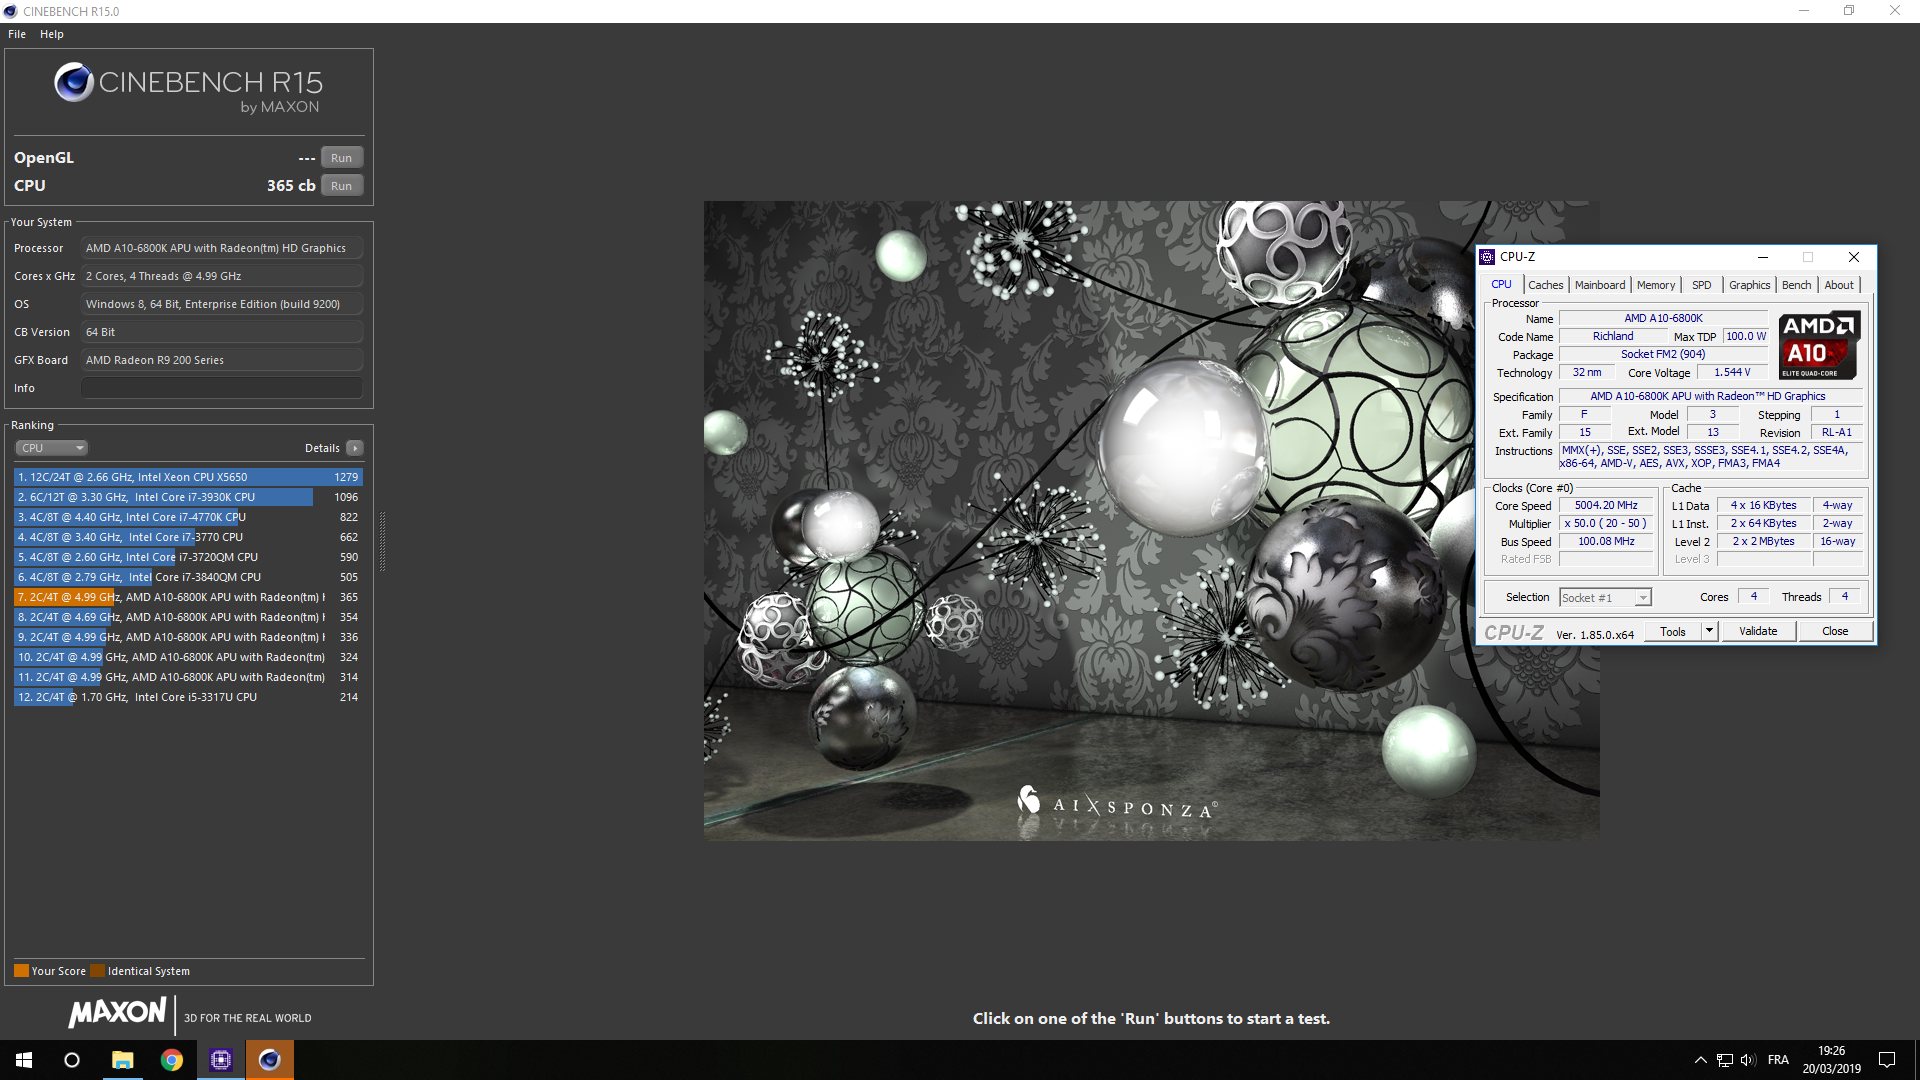Select the orange ranking entry scoring 365
The width and height of the screenshot is (1920, 1080).
click(188, 597)
